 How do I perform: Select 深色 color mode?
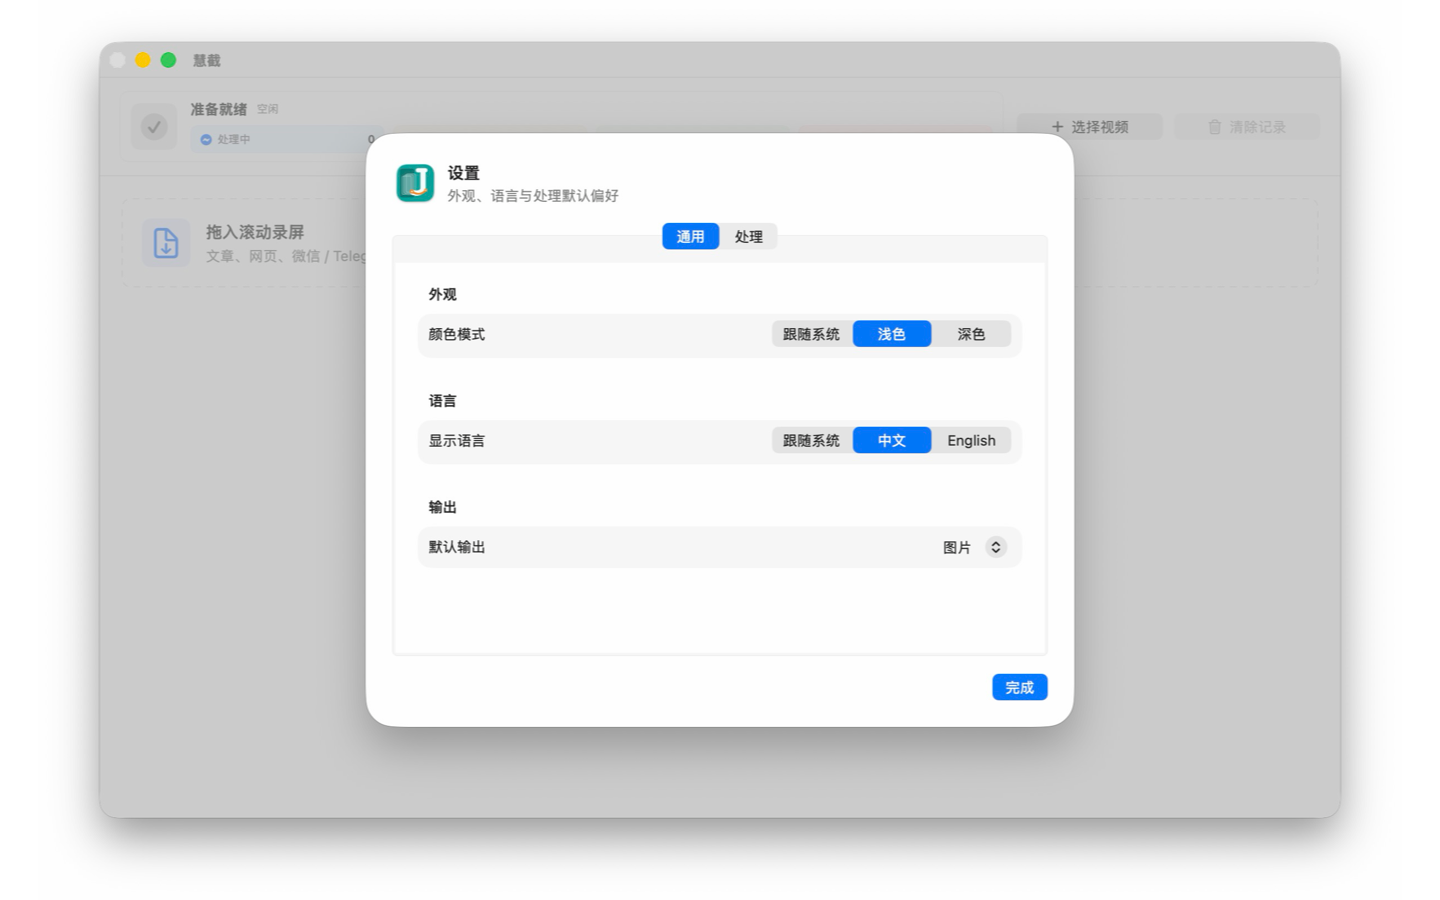pyautogui.click(x=971, y=334)
